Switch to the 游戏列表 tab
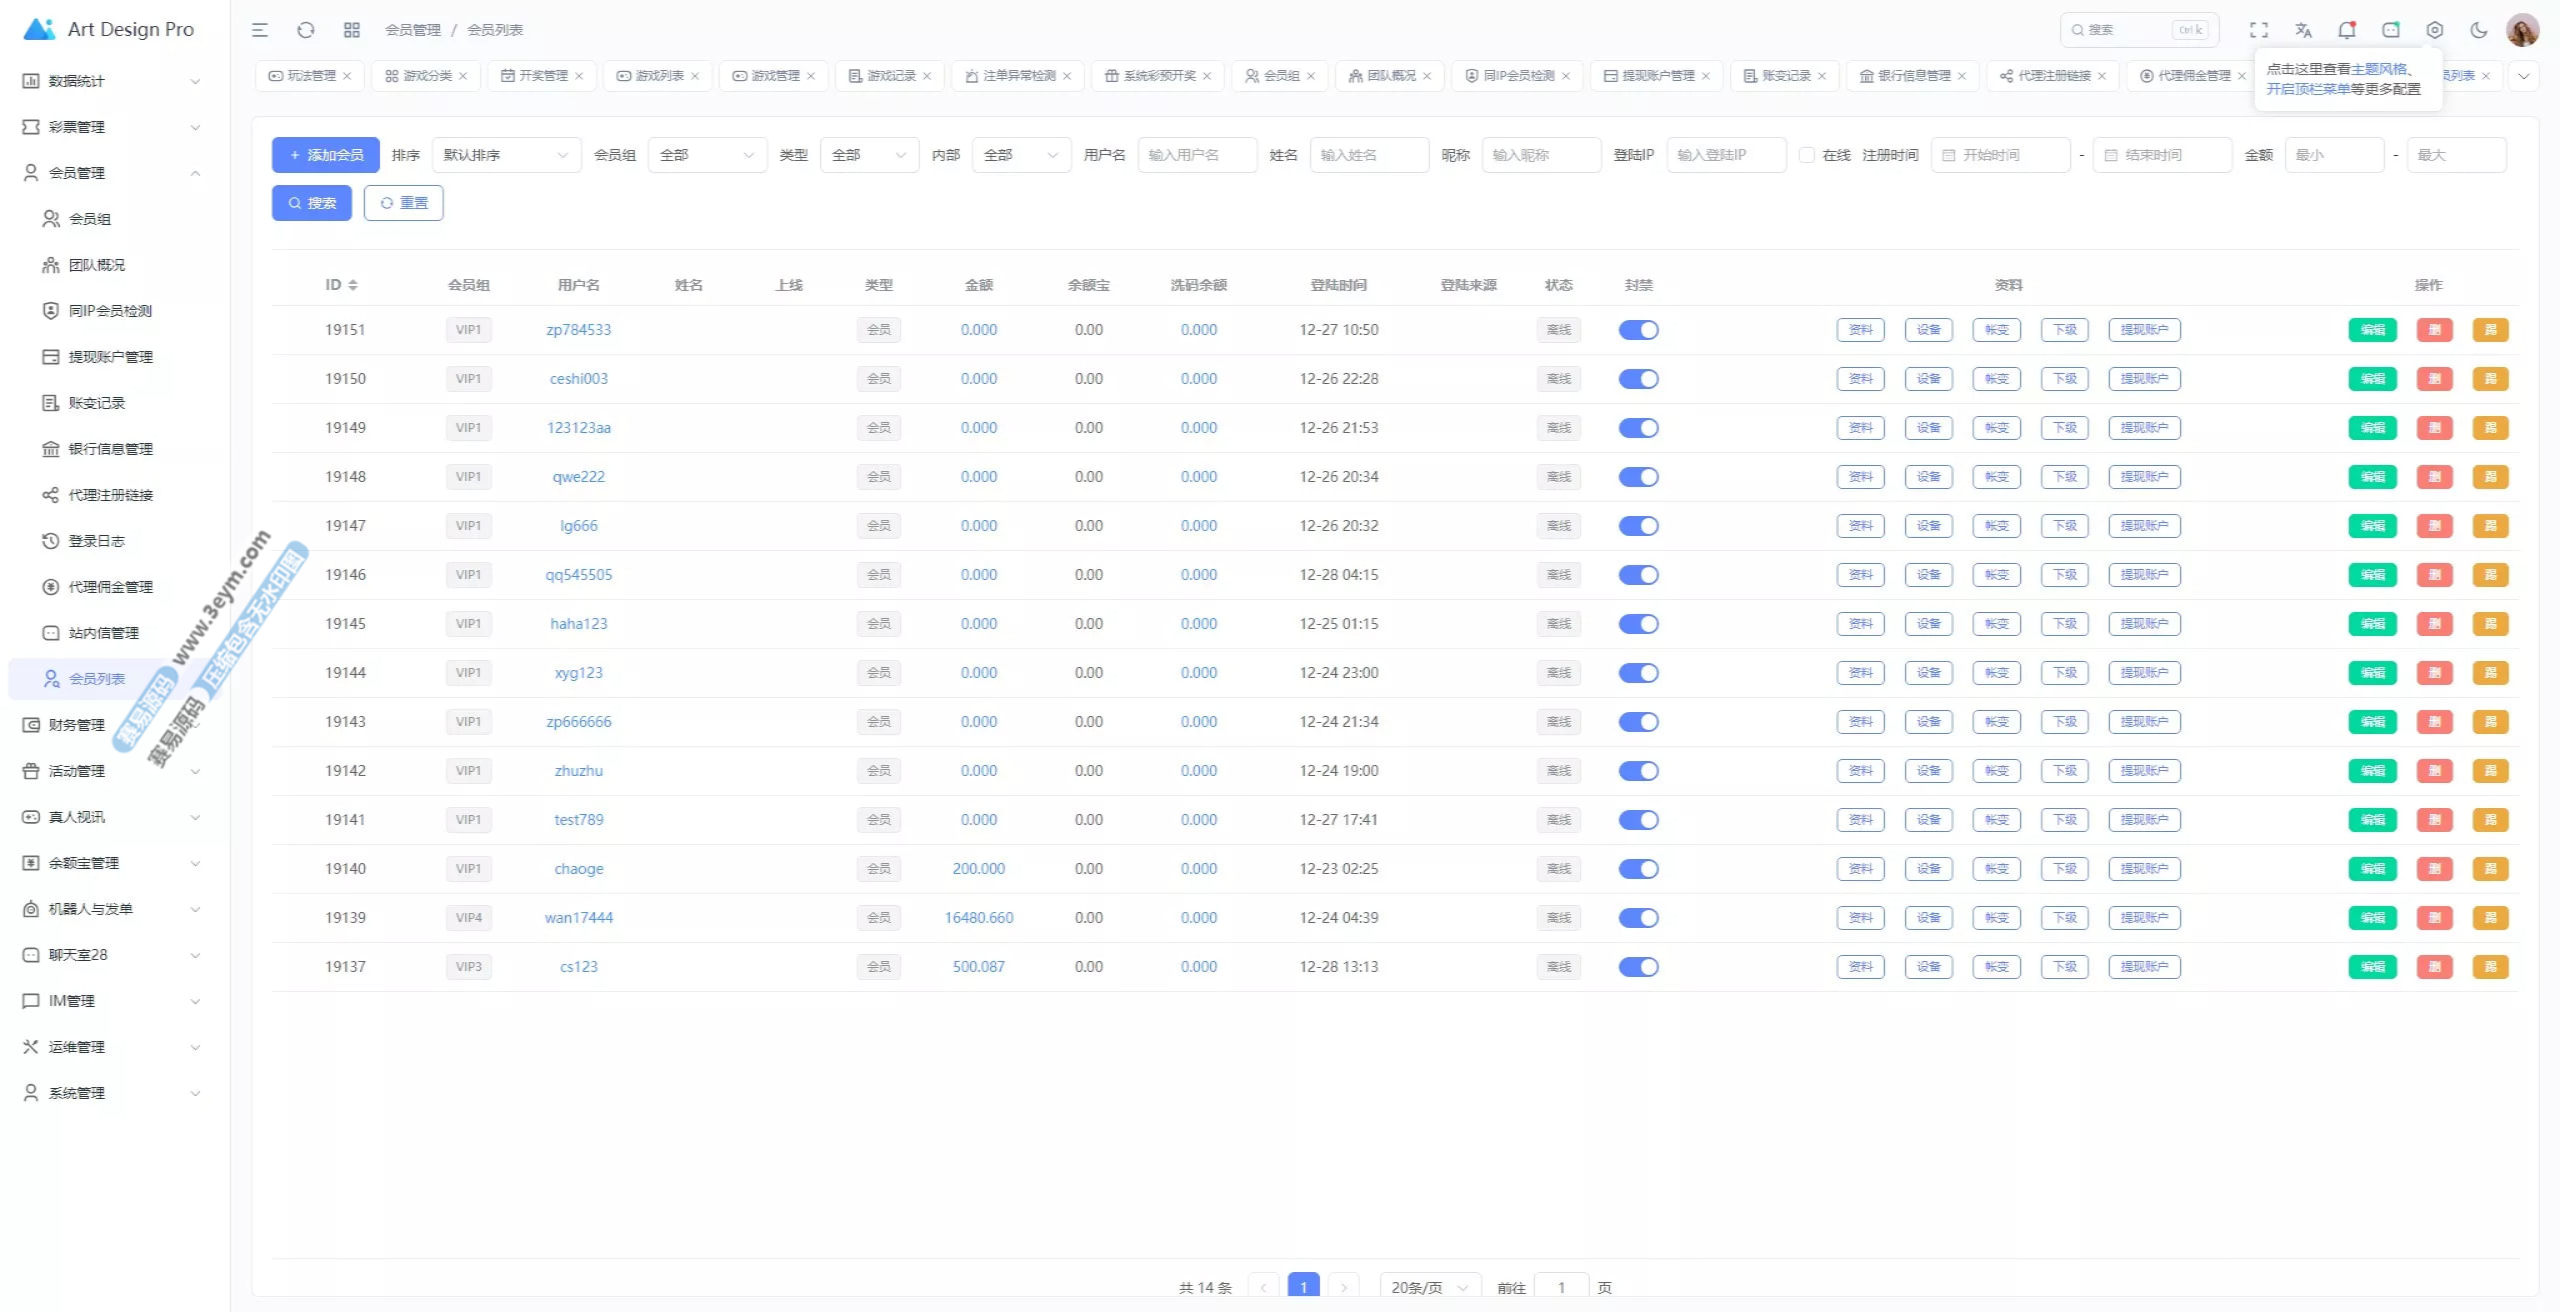 [658, 76]
